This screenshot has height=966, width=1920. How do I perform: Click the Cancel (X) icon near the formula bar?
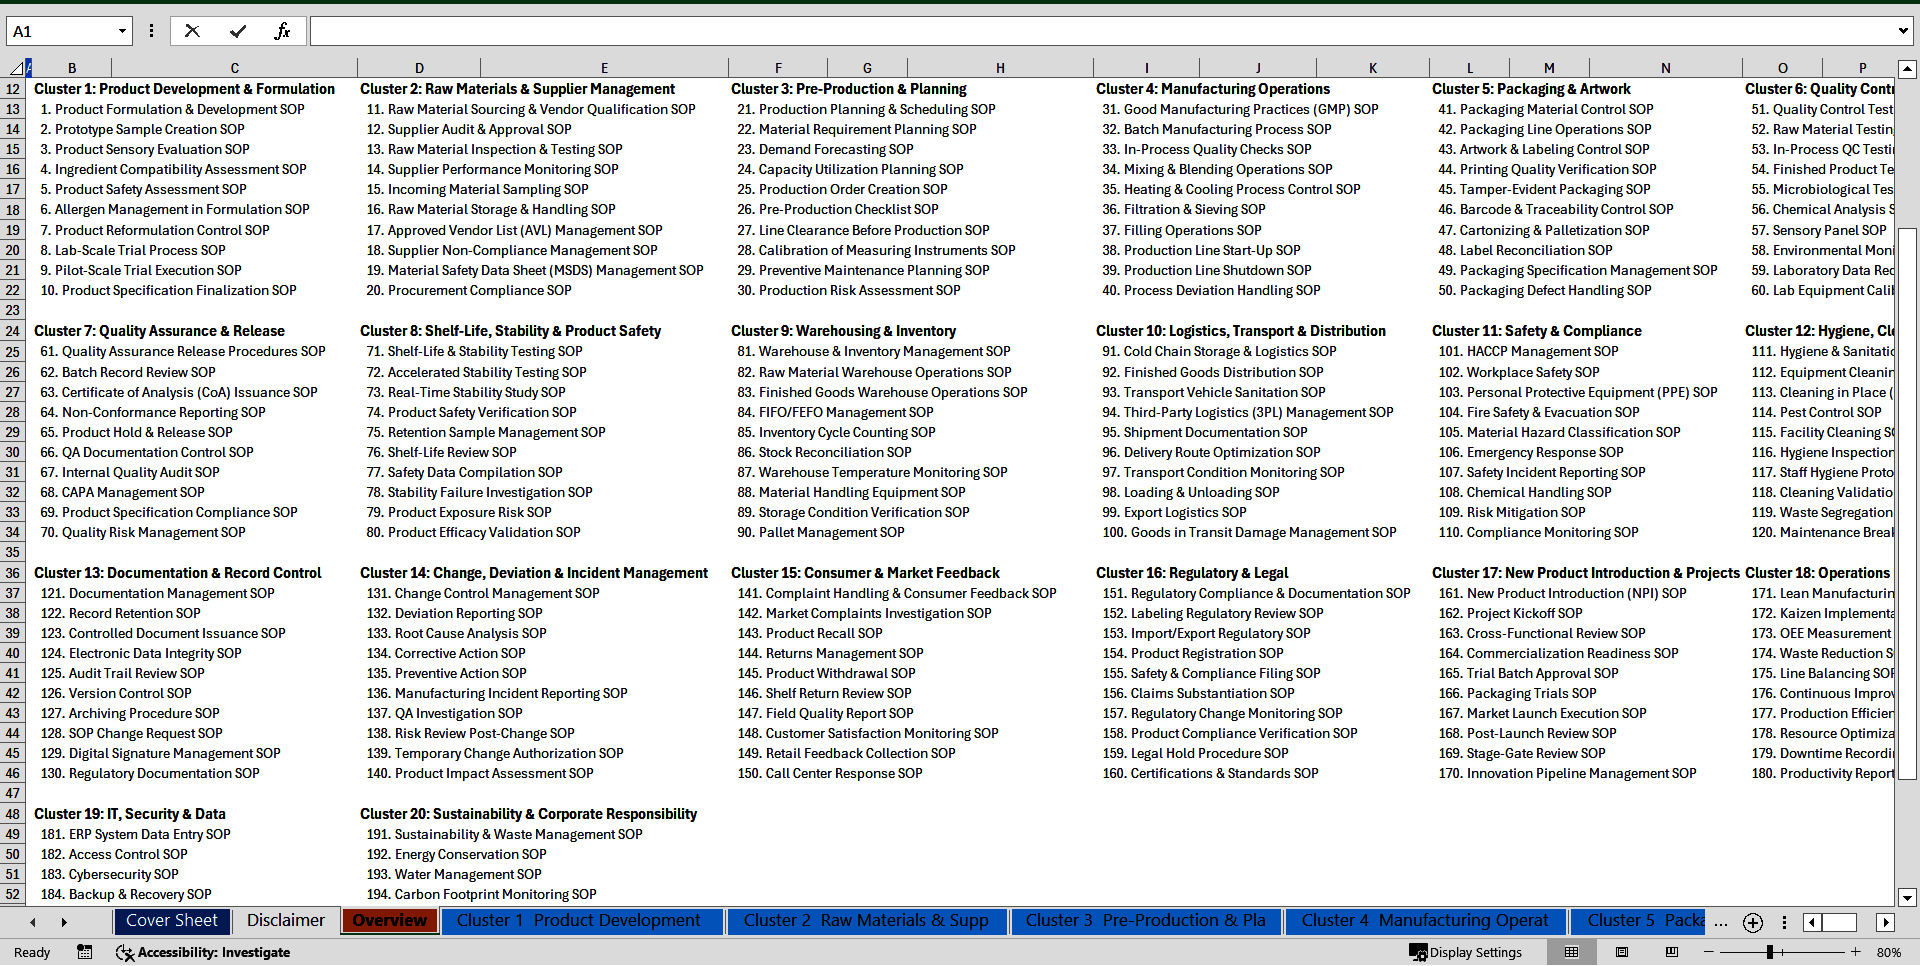(192, 30)
